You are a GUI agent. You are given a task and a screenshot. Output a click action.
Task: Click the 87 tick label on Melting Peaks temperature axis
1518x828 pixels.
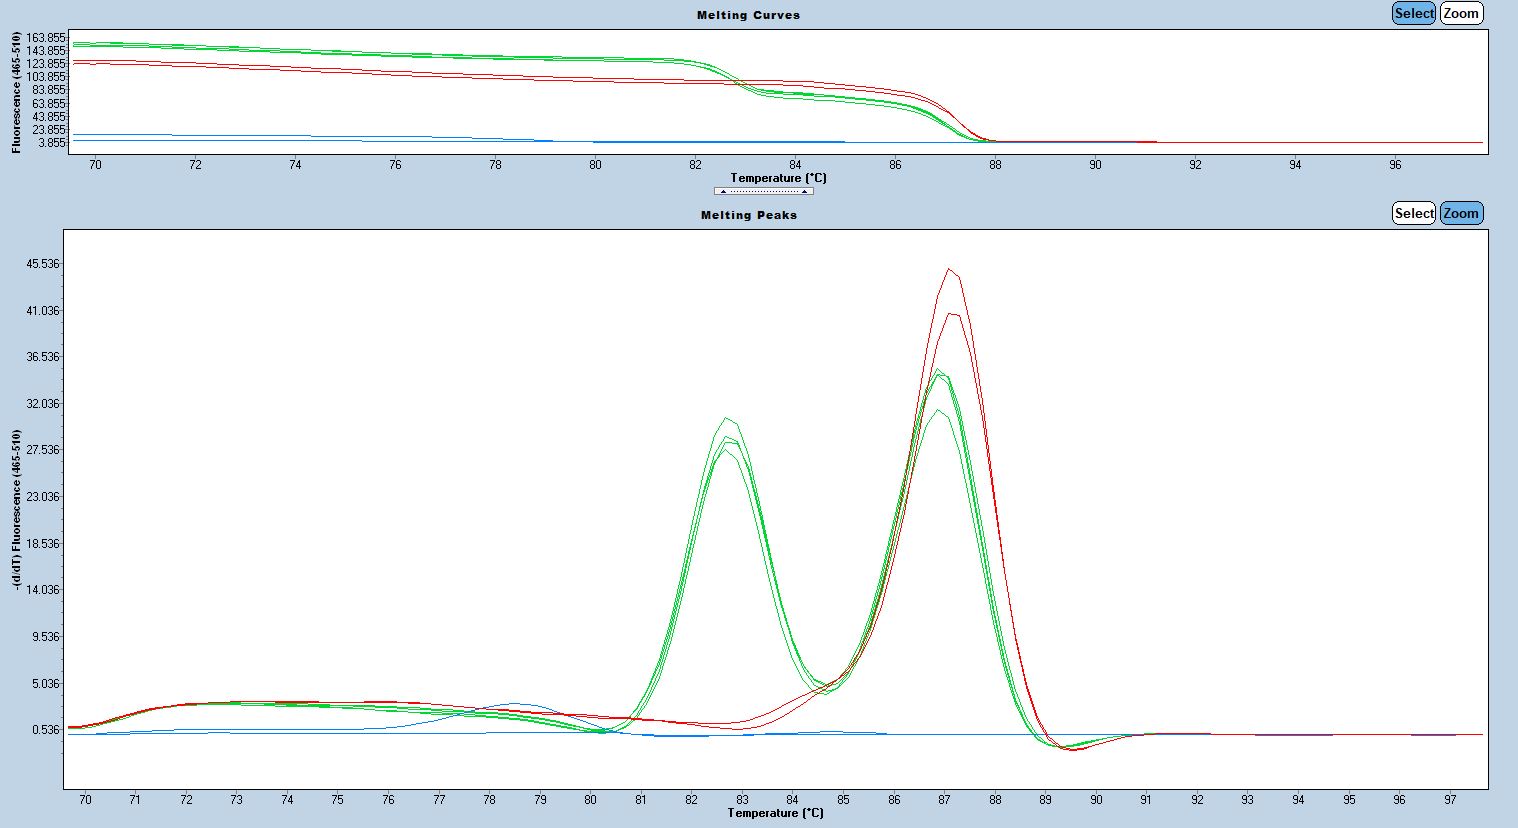[x=945, y=800]
